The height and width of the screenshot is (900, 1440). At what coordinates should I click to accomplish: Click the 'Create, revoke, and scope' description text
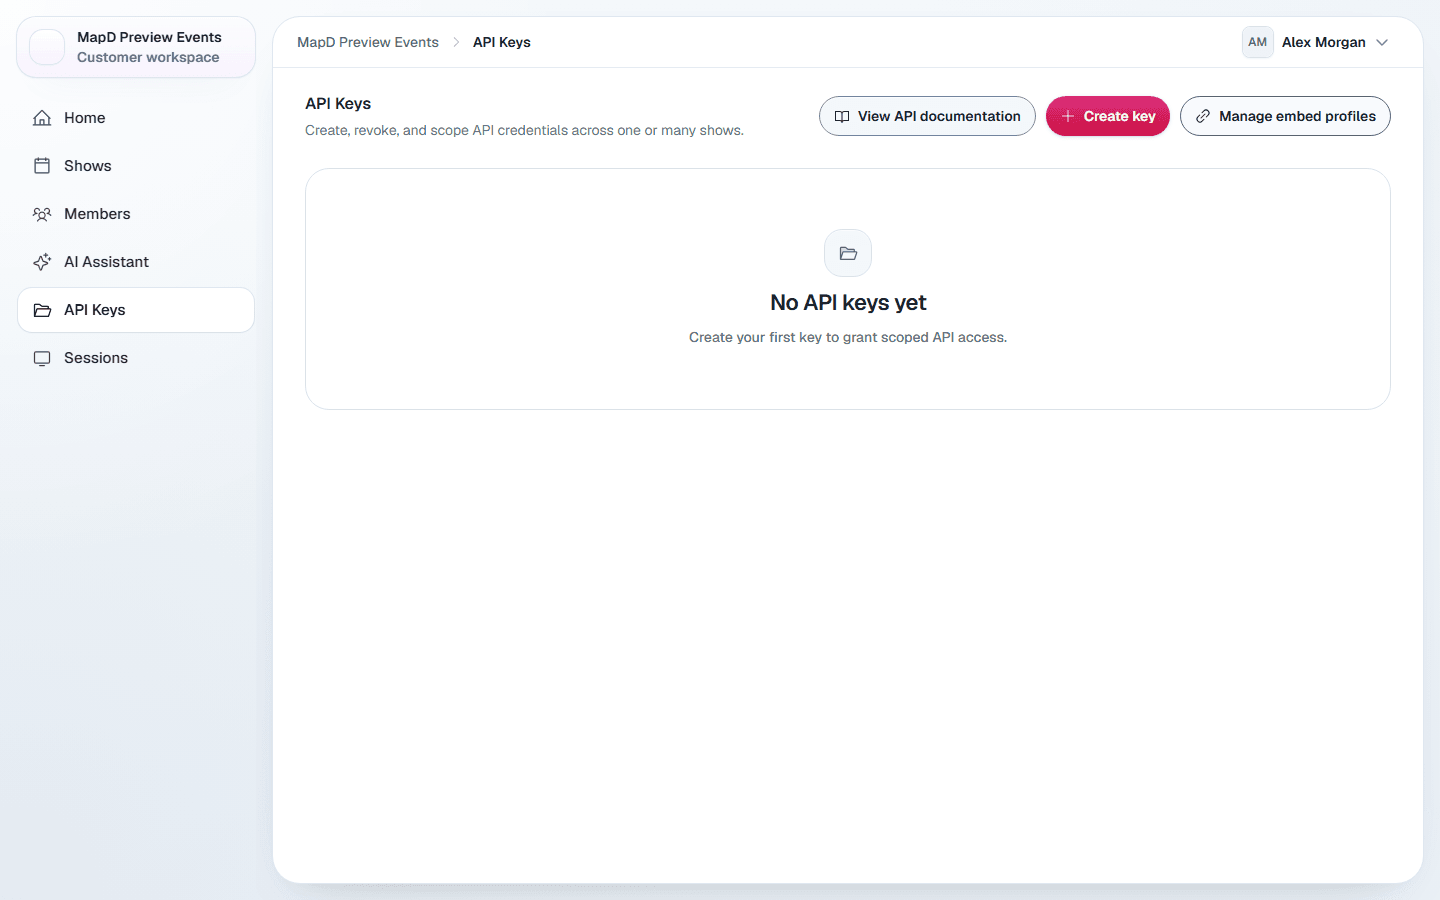(x=524, y=130)
